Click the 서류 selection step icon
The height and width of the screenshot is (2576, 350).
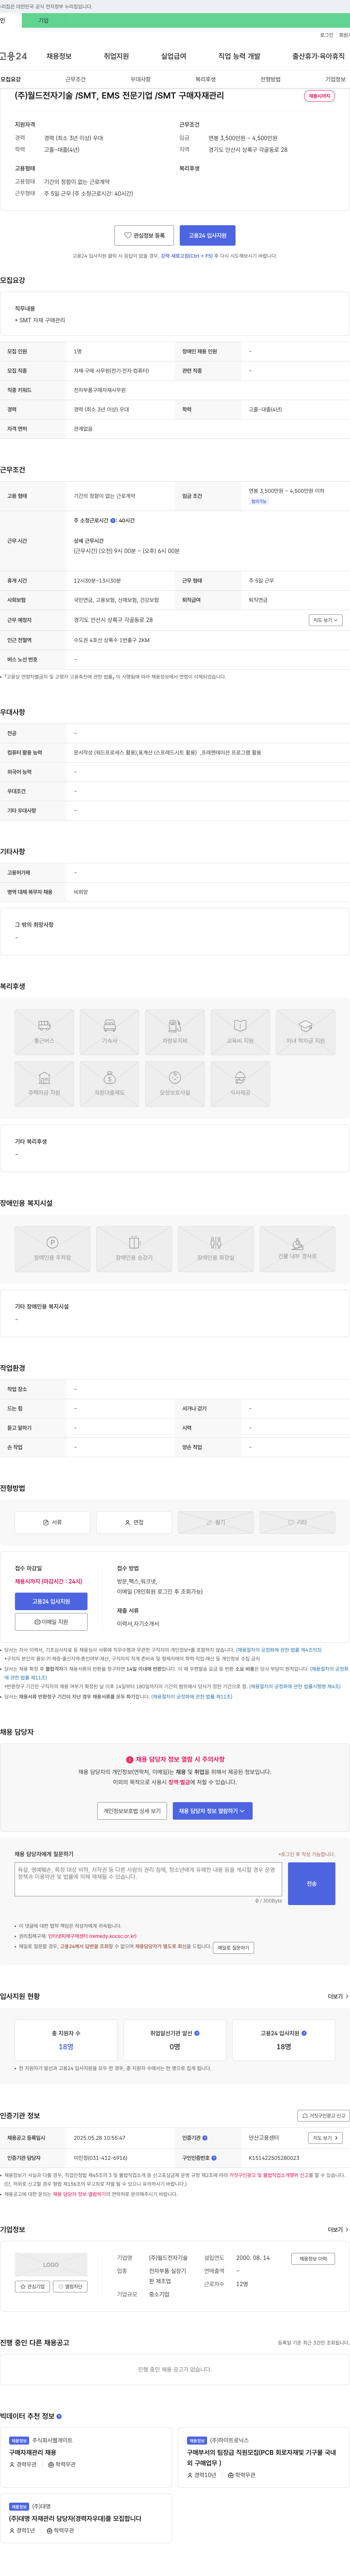[x=52, y=1522]
